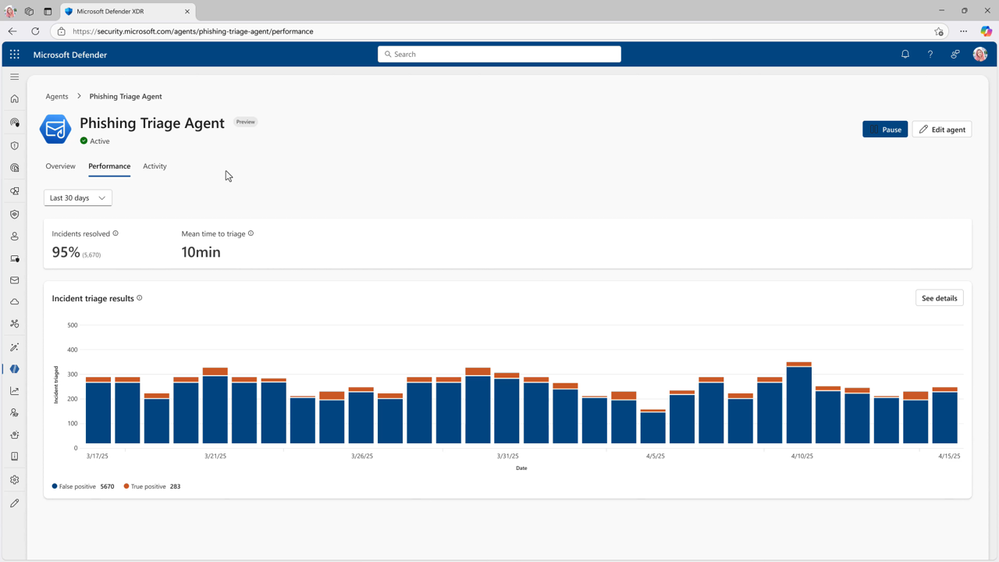Image resolution: width=999 pixels, height=562 pixels.
Task: Open the app launcher waffle icon
Action: click(15, 55)
